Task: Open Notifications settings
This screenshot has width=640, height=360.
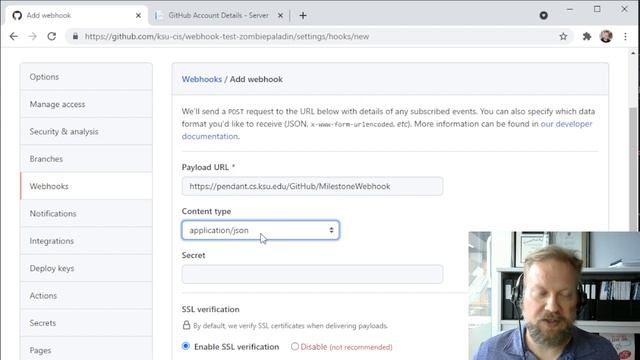Action: pos(86,213)
